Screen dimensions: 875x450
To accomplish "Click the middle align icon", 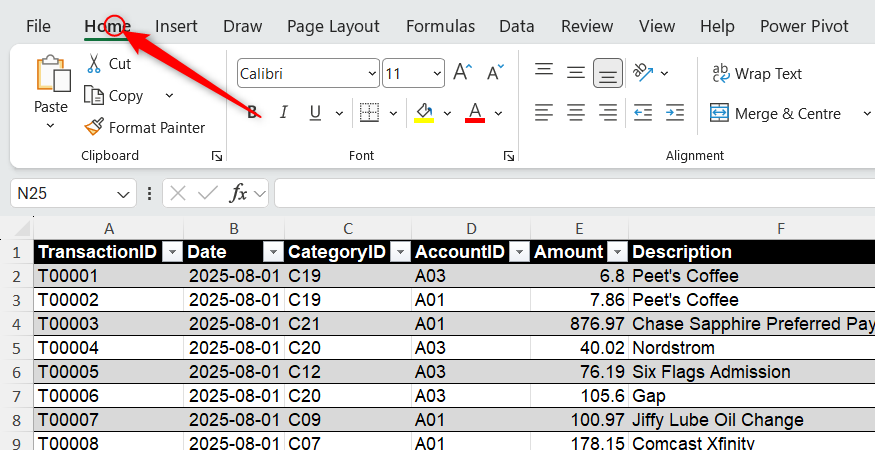I will [x=576, y=73].
